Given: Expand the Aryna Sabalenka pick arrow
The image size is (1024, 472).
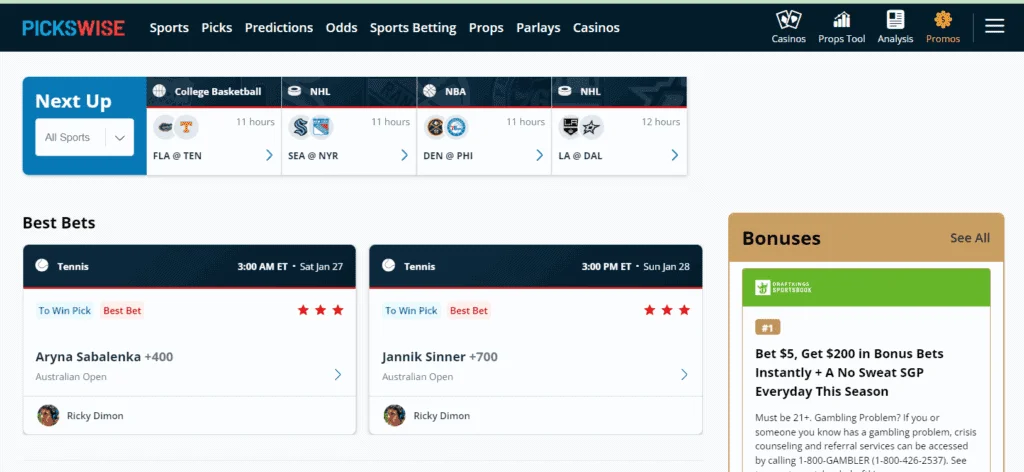Looking at the screenshot, I should pyautogui.click(x=337, y=375).
